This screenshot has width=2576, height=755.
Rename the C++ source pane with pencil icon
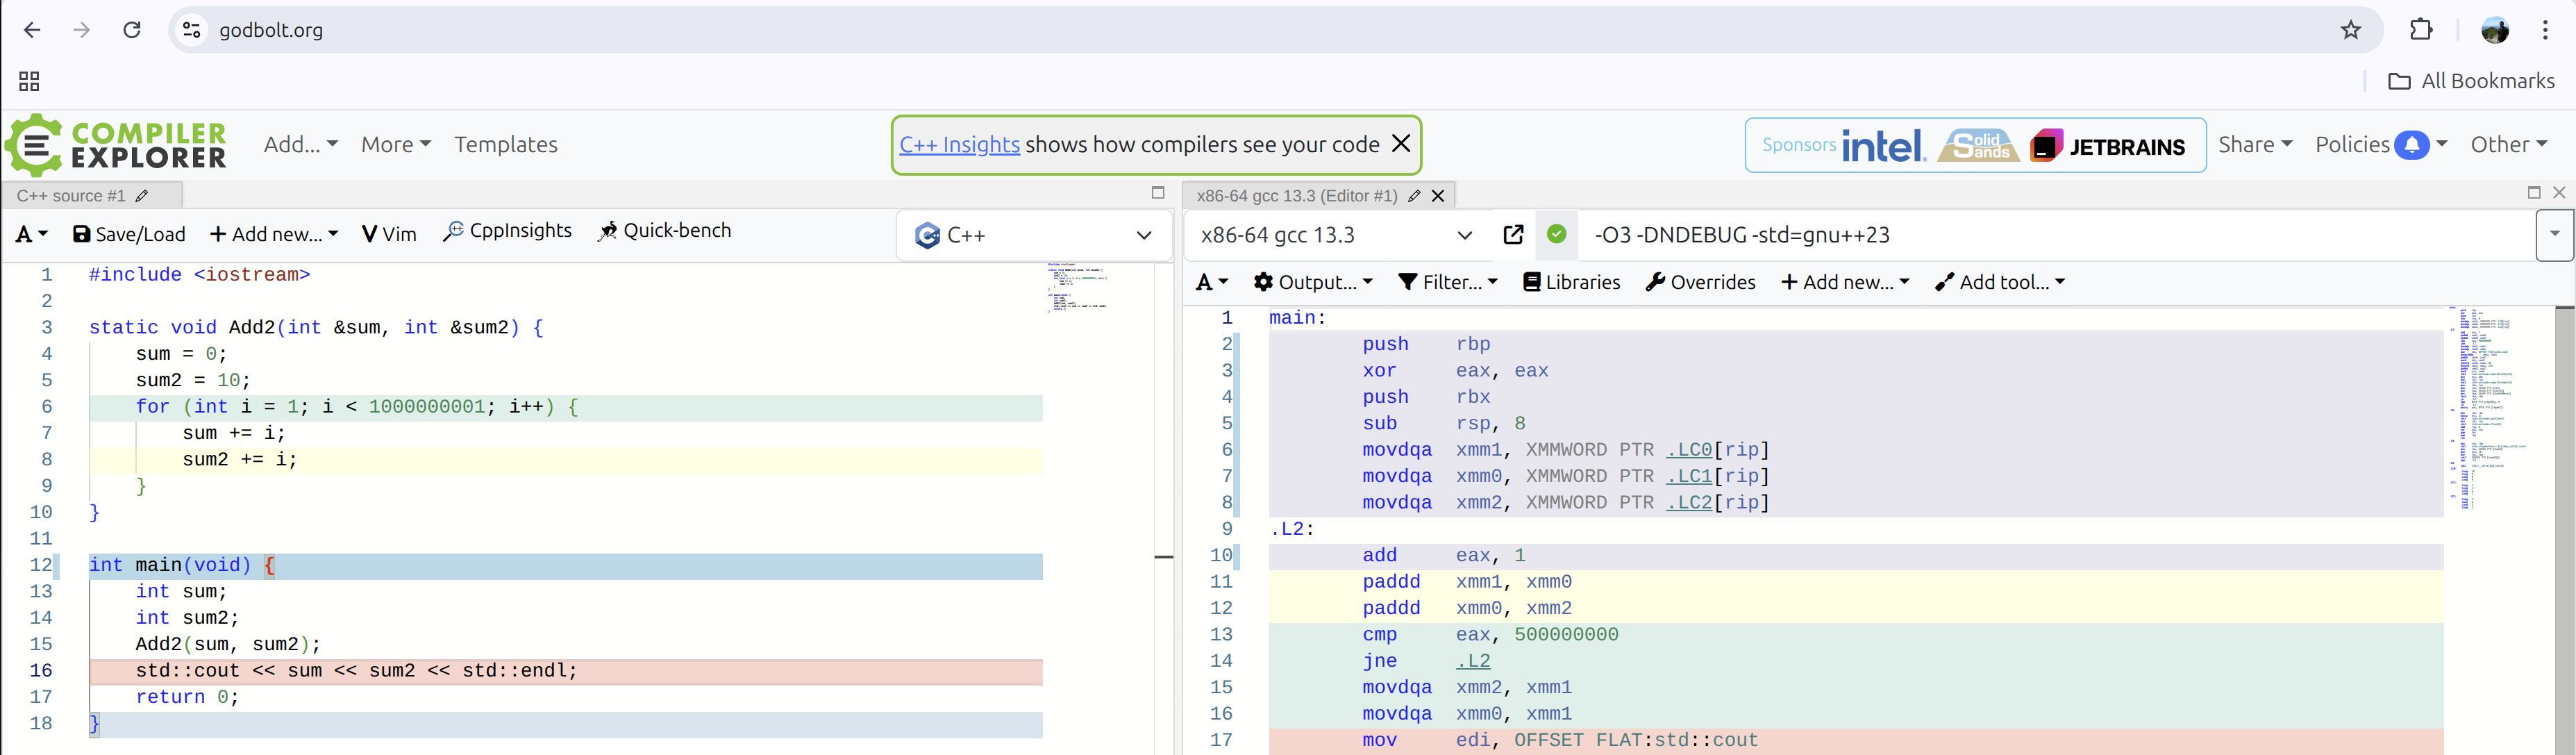(143, 196)
